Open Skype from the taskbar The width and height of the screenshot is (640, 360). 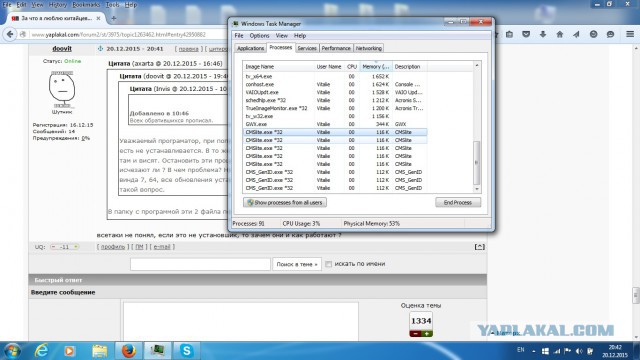[187, 351]
